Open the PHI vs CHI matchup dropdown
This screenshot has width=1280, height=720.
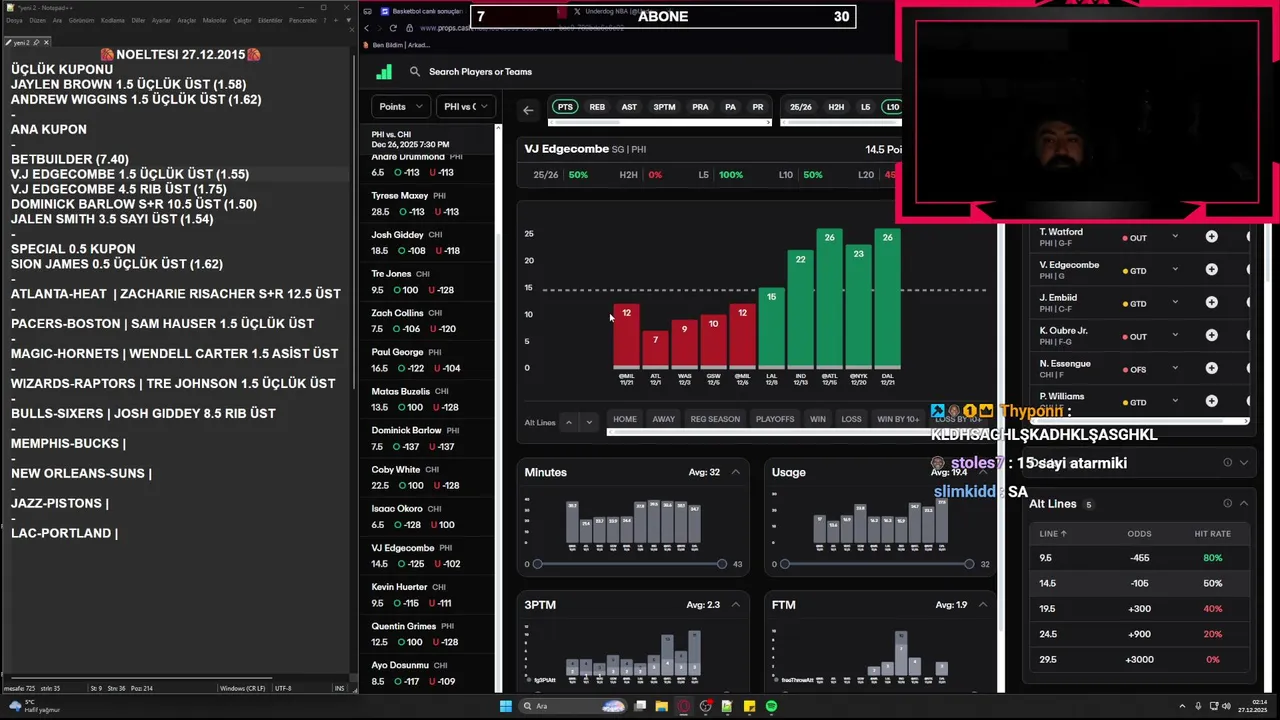coord(466,107)
